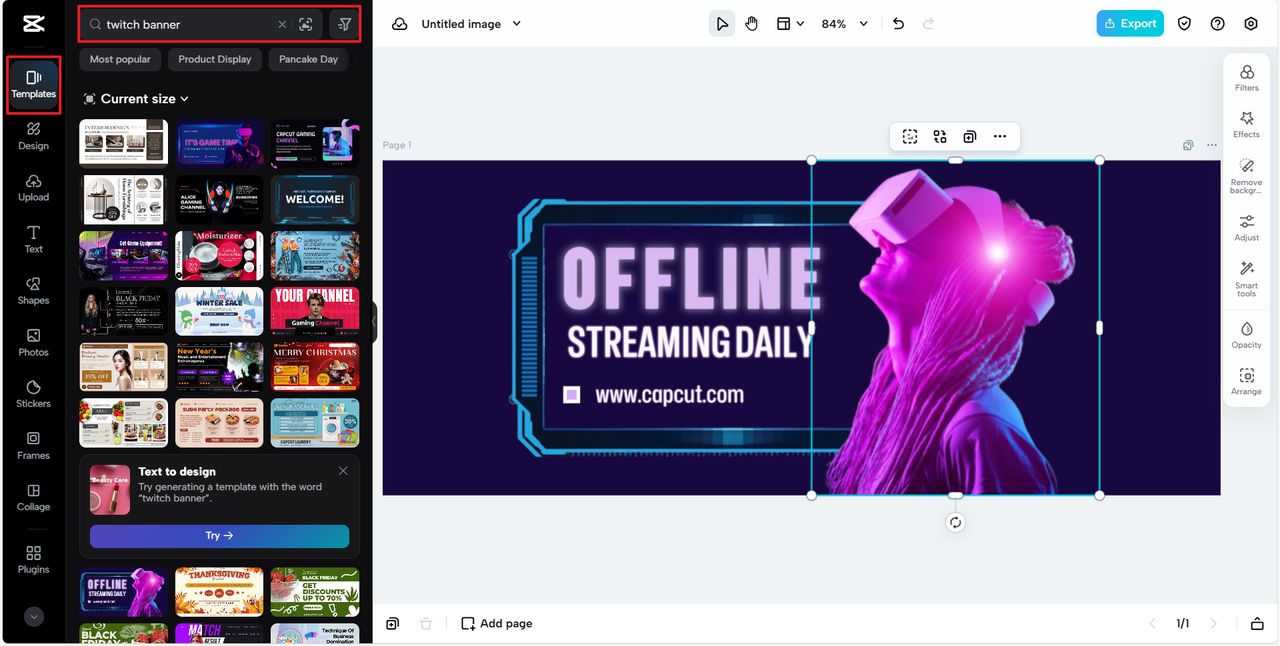Click the cloud save status icon

click(x=399, y=24)
